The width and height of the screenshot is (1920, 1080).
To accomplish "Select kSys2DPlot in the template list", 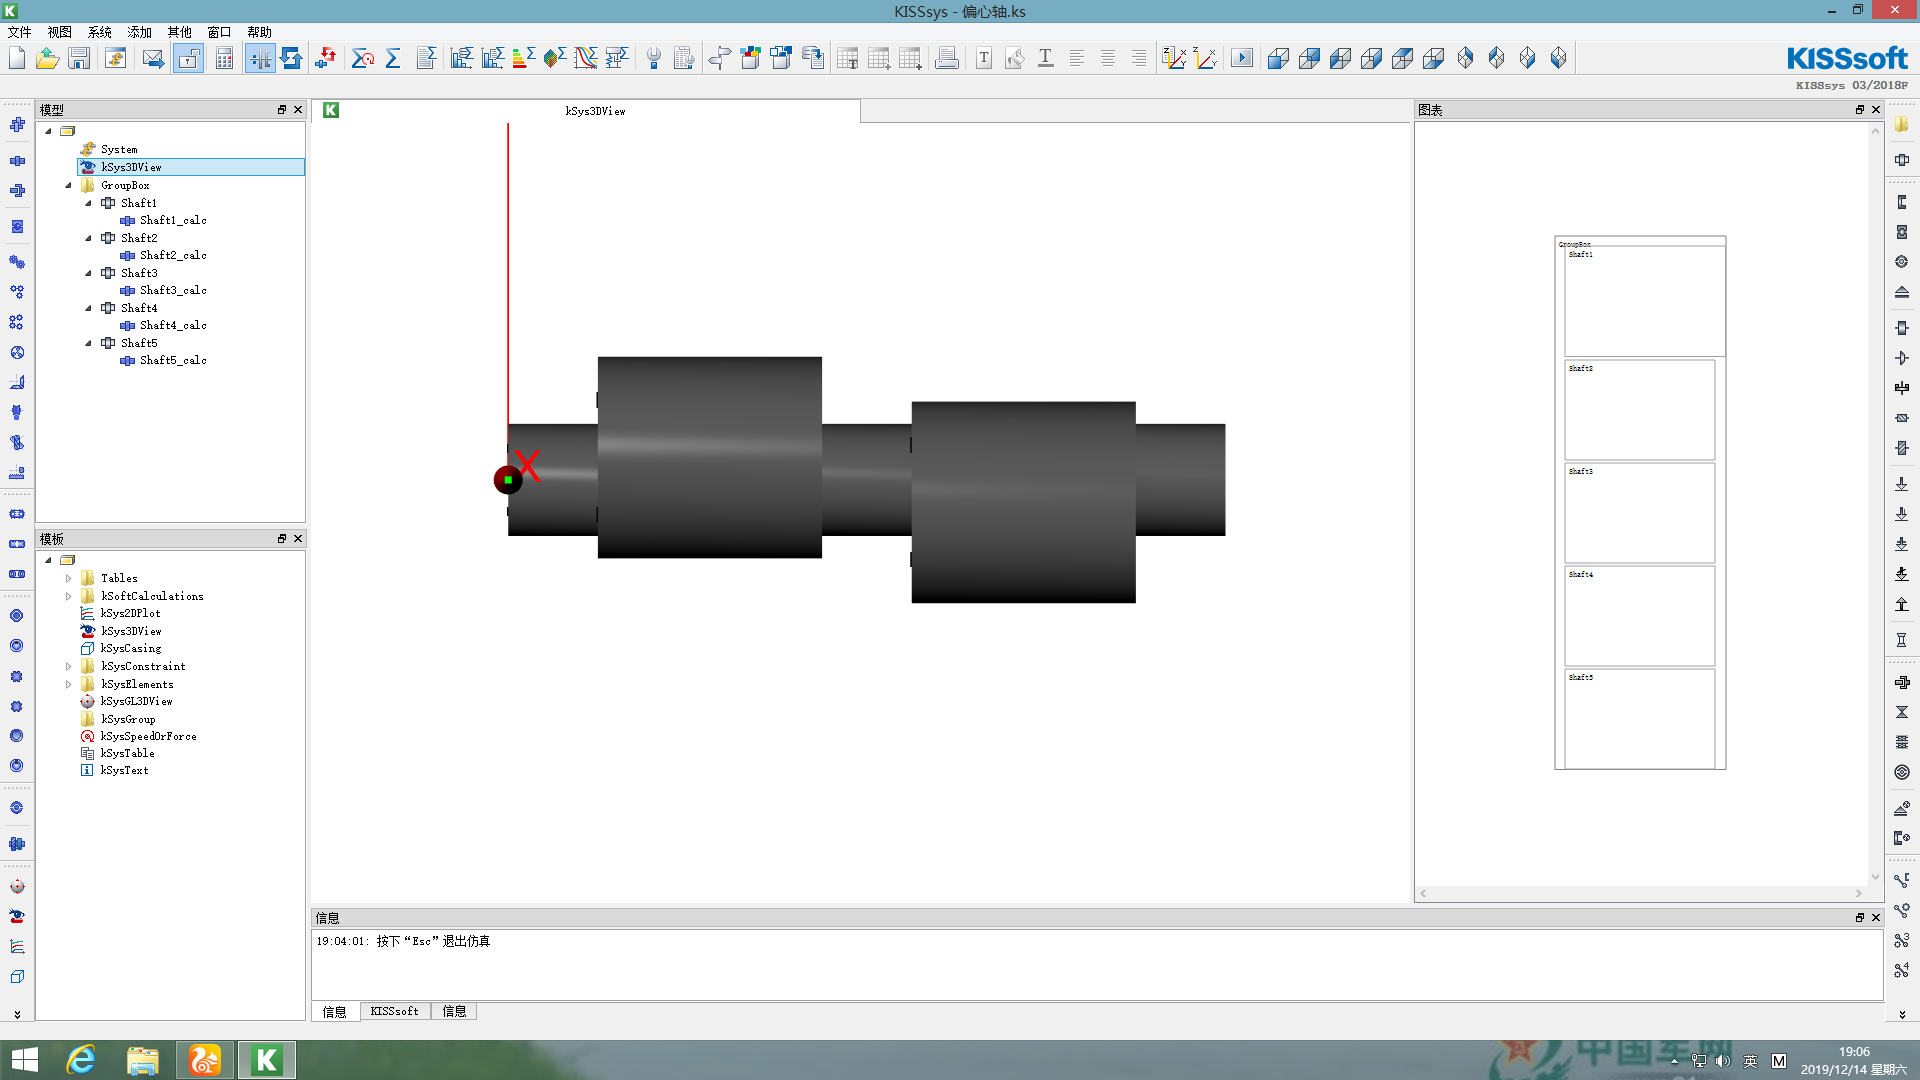I will (x=130, y=613).
